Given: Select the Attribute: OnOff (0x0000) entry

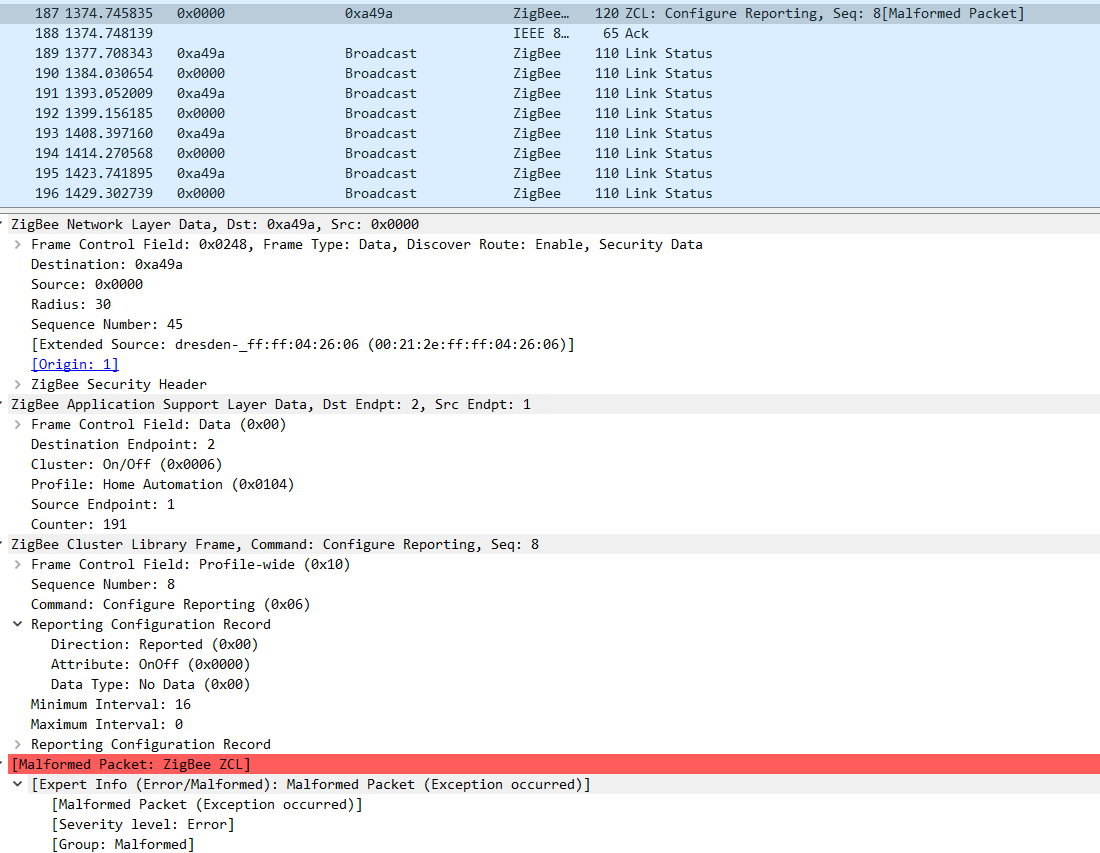Looking at the screenshot, I should (x=140, y=664).
